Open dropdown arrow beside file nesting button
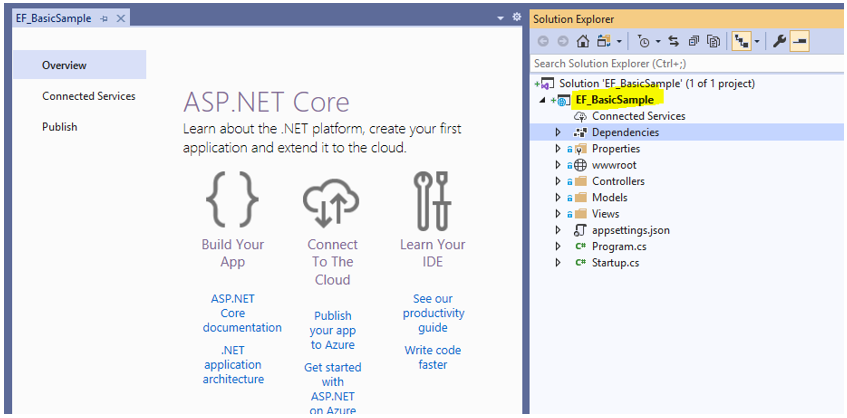The image size is (847, 418). click(x=757, y=42)
